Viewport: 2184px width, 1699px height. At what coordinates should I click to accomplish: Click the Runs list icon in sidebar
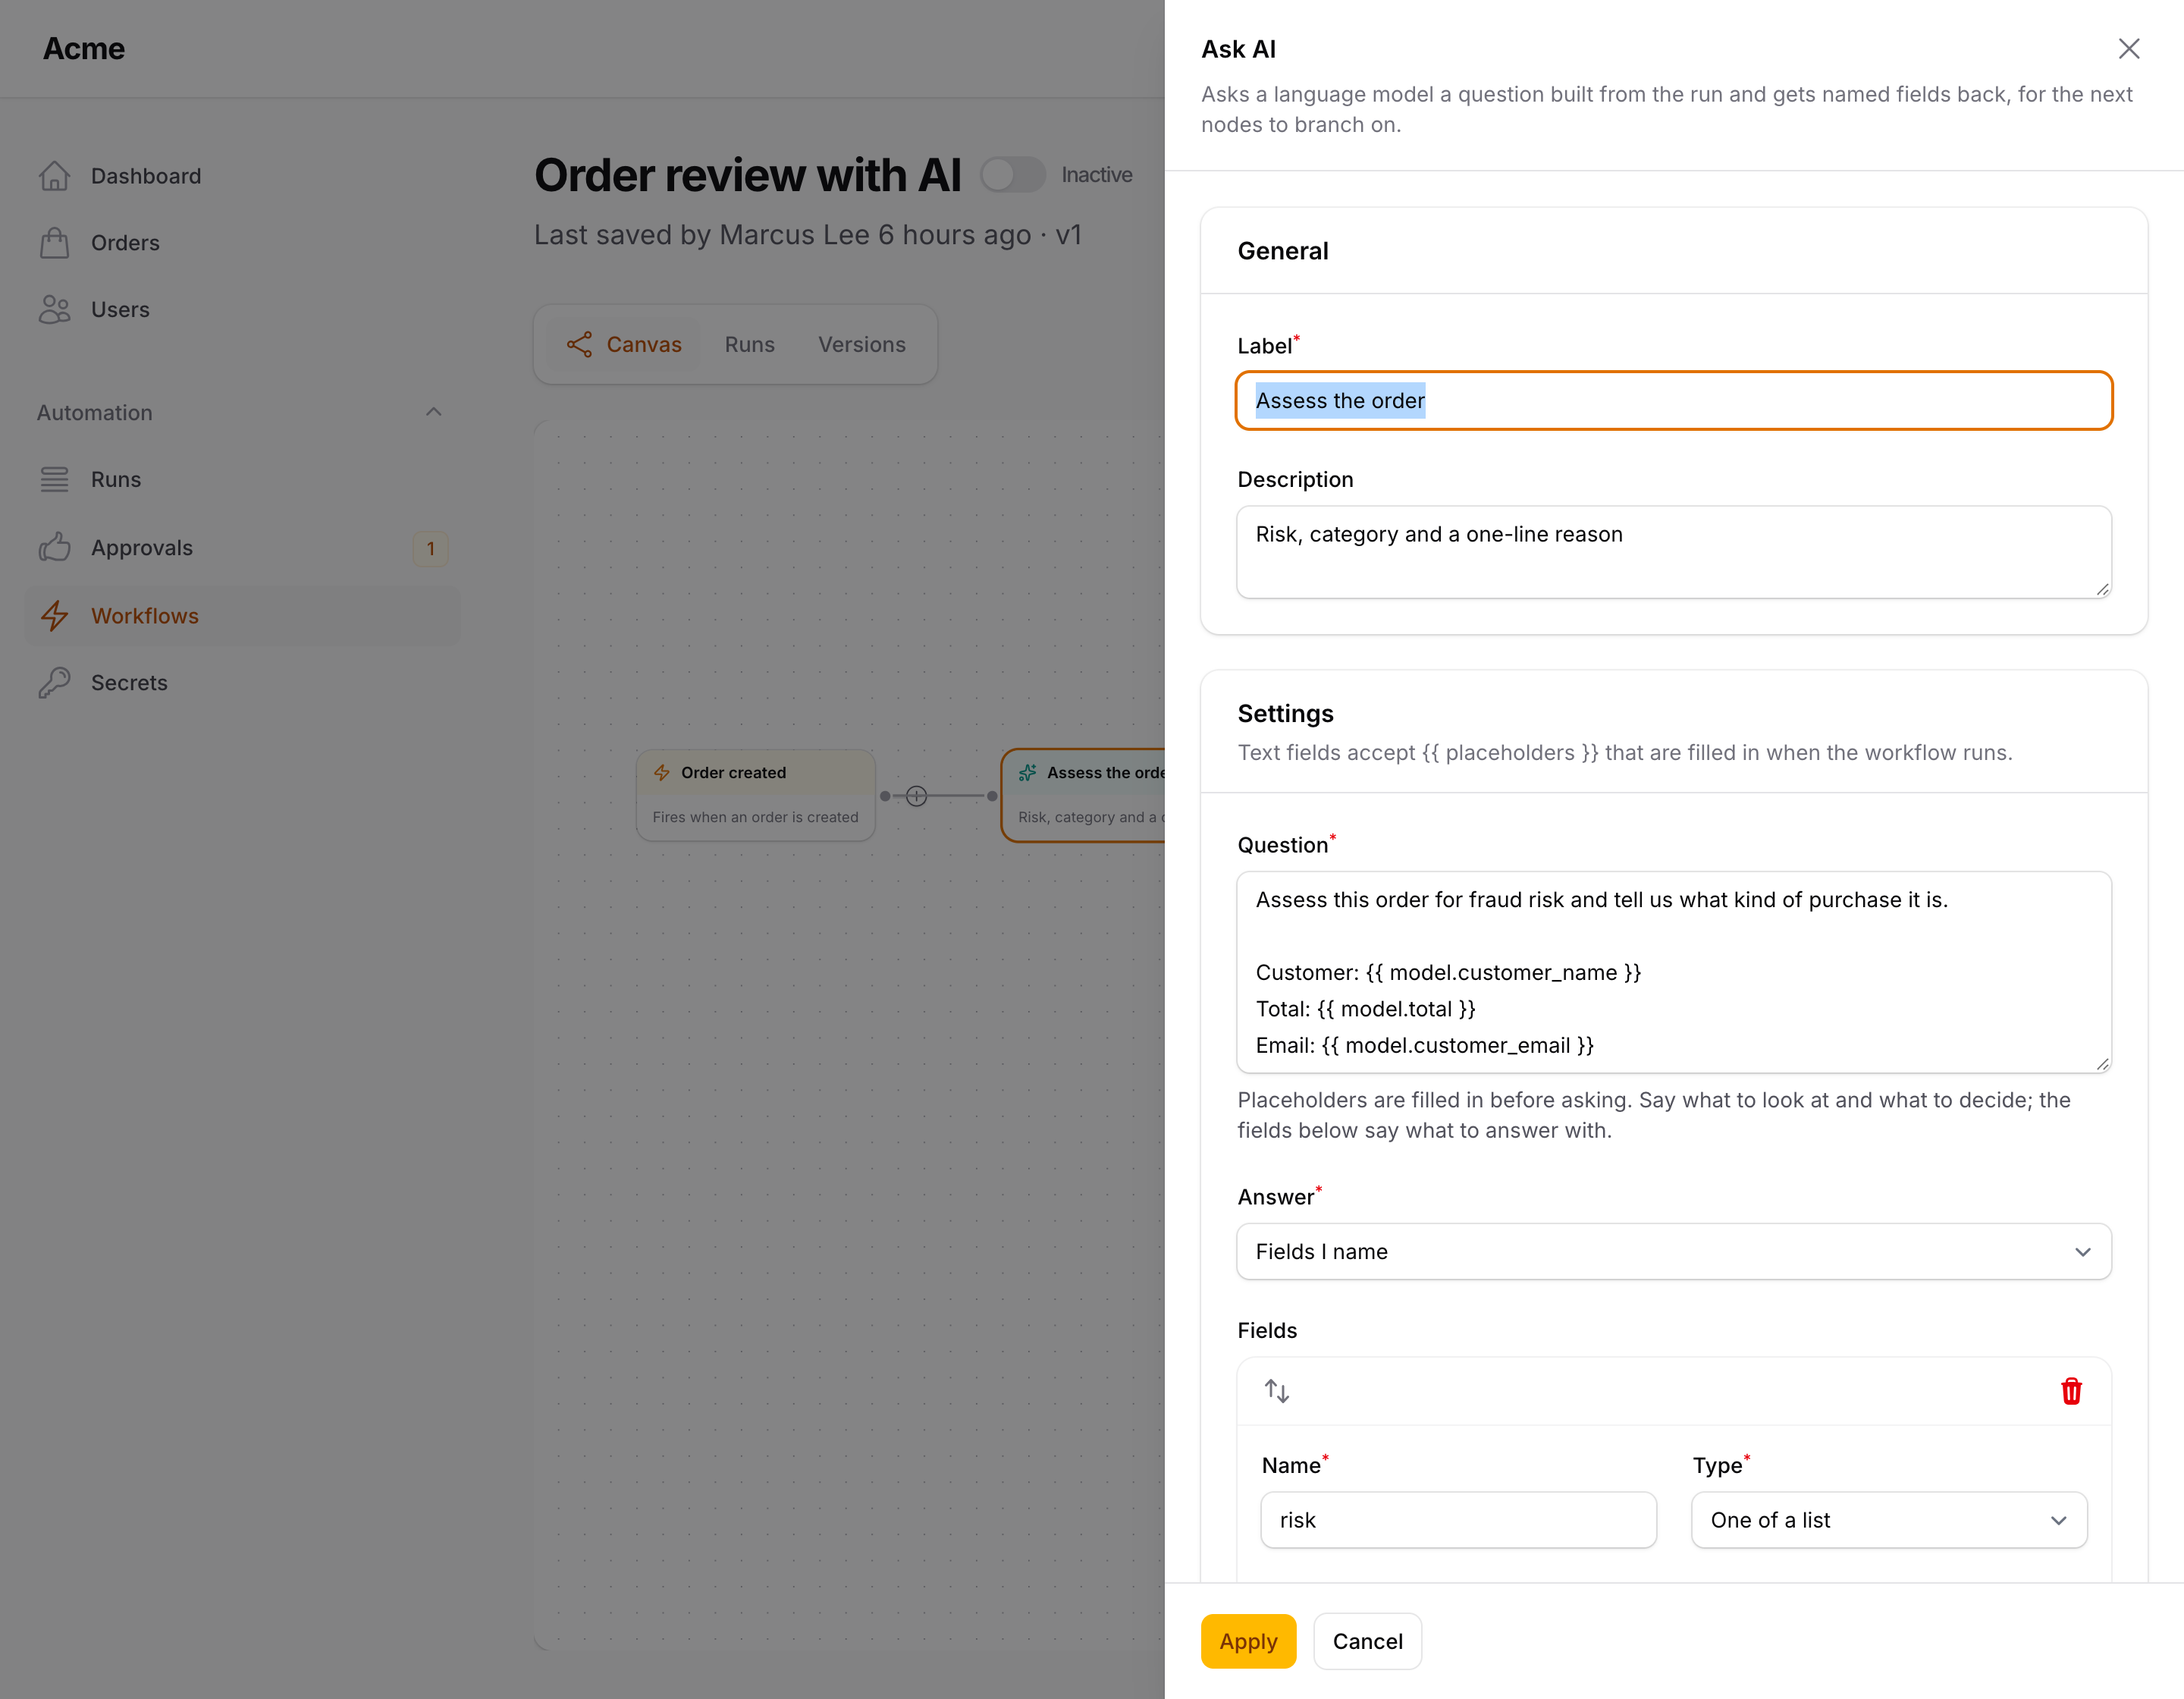[x=55, y=480]
